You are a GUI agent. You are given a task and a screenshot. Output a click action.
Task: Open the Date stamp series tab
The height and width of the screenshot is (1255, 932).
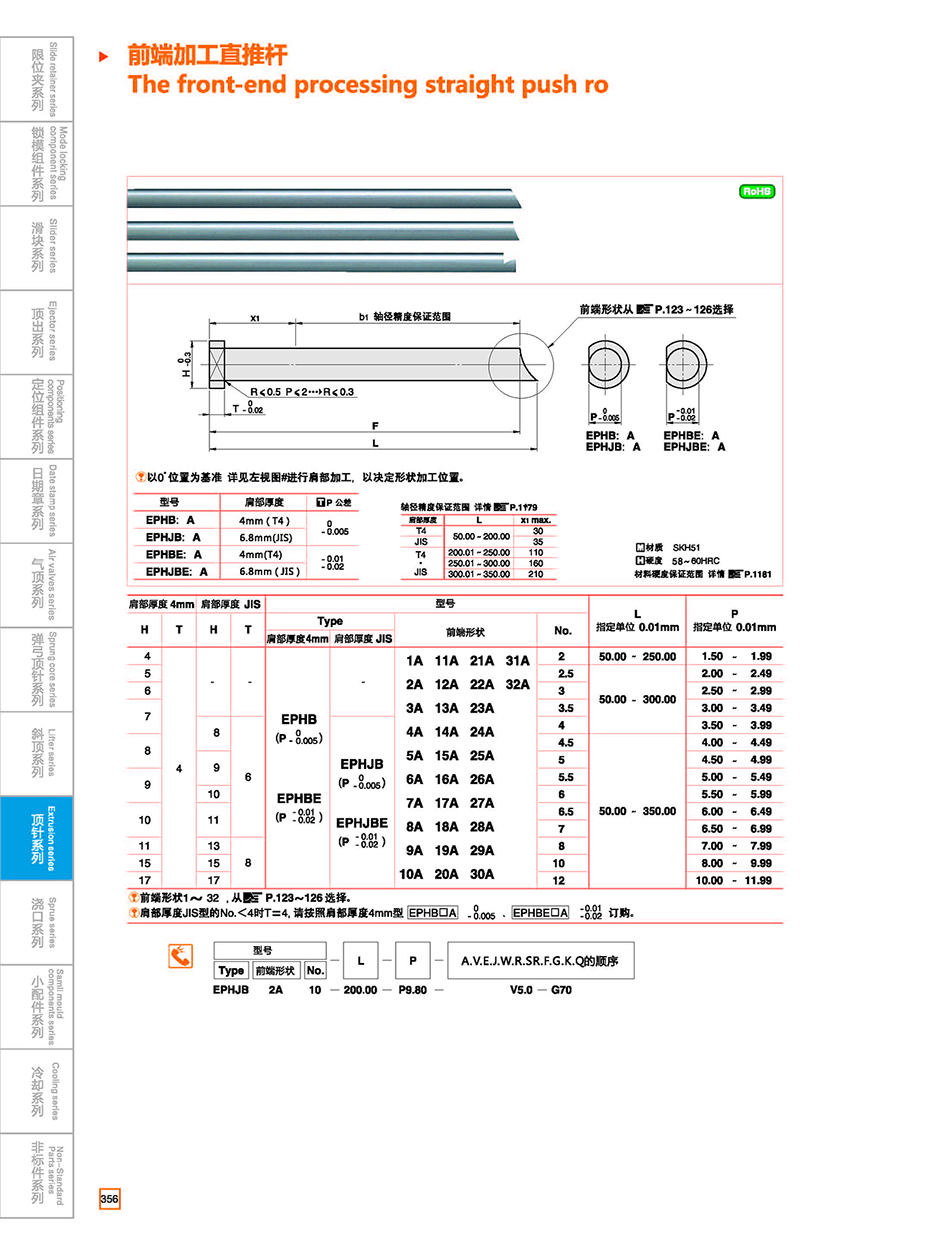[36, 501]
